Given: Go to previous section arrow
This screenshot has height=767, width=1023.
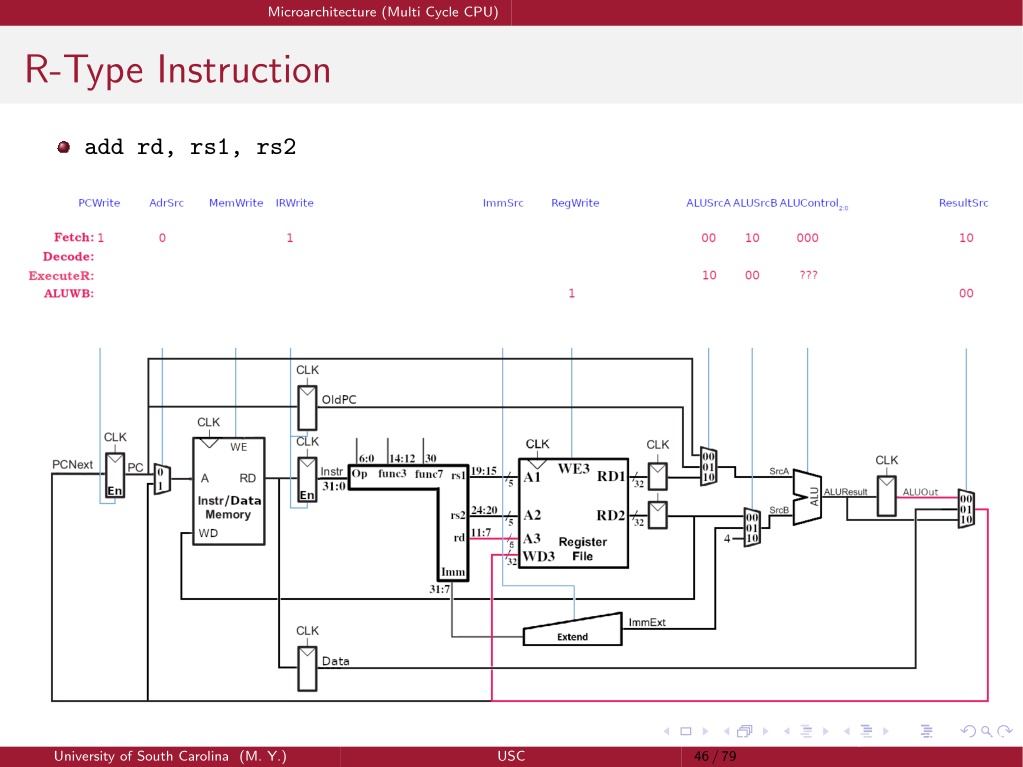Looking at the screenshot, I should point(846,731).
